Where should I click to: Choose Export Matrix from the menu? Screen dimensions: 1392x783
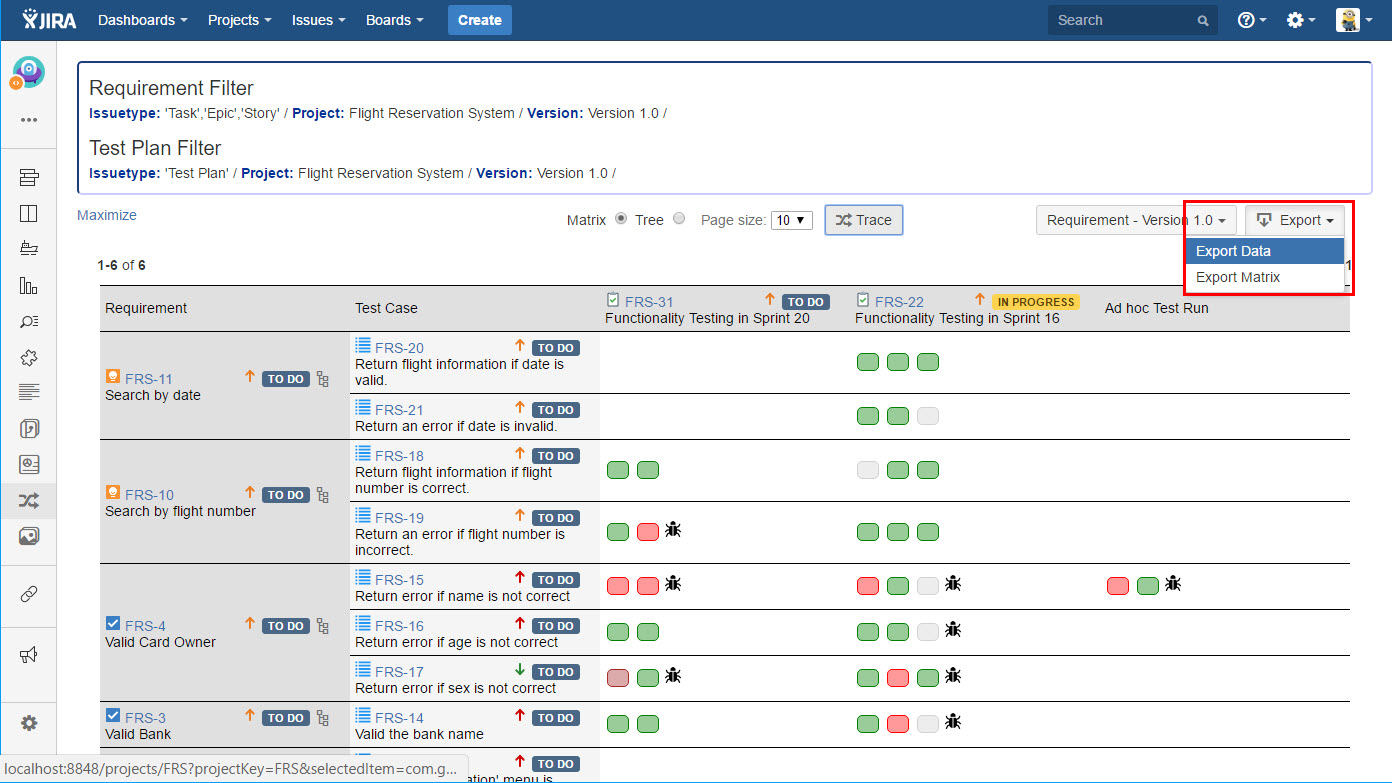pyautogui.click(x=1238, y=277)
